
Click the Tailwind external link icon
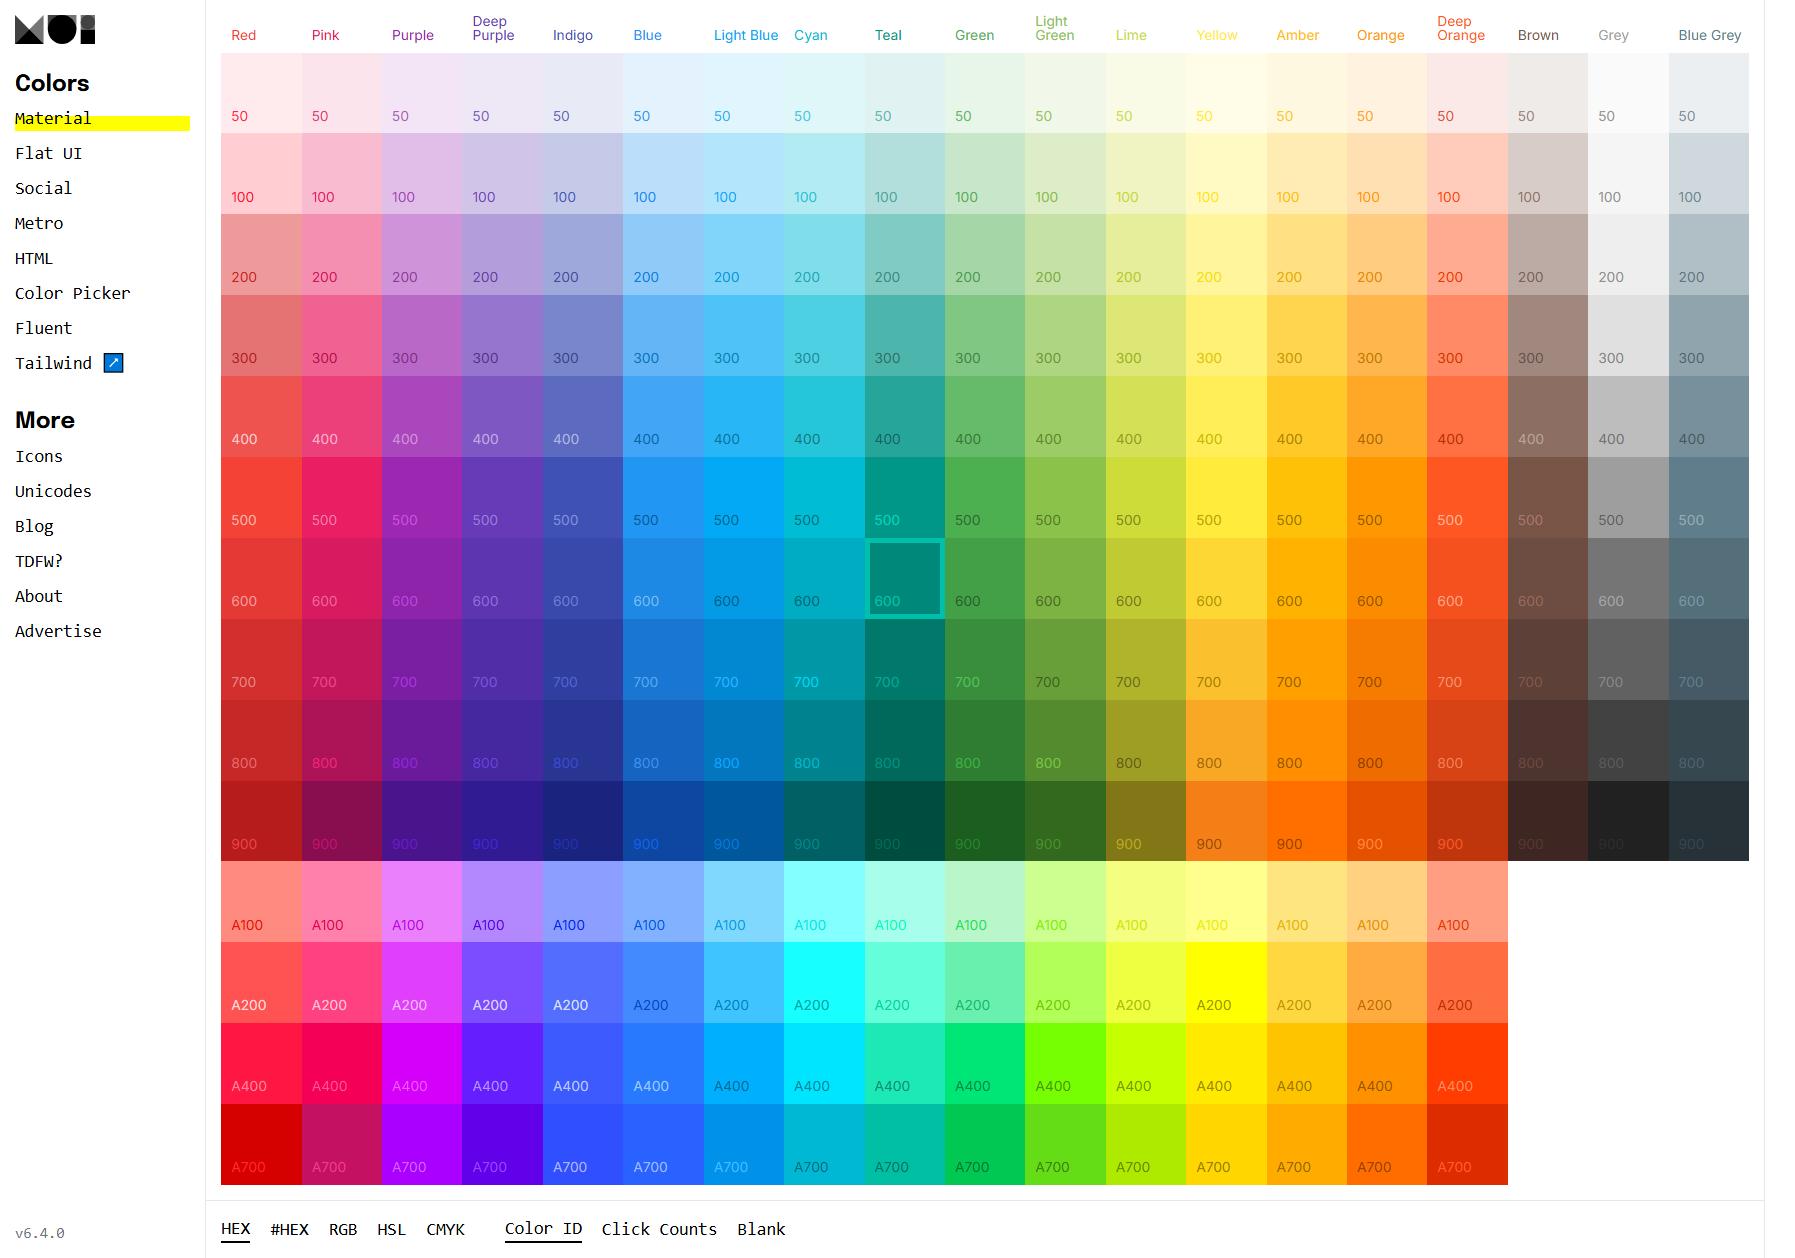114,363
